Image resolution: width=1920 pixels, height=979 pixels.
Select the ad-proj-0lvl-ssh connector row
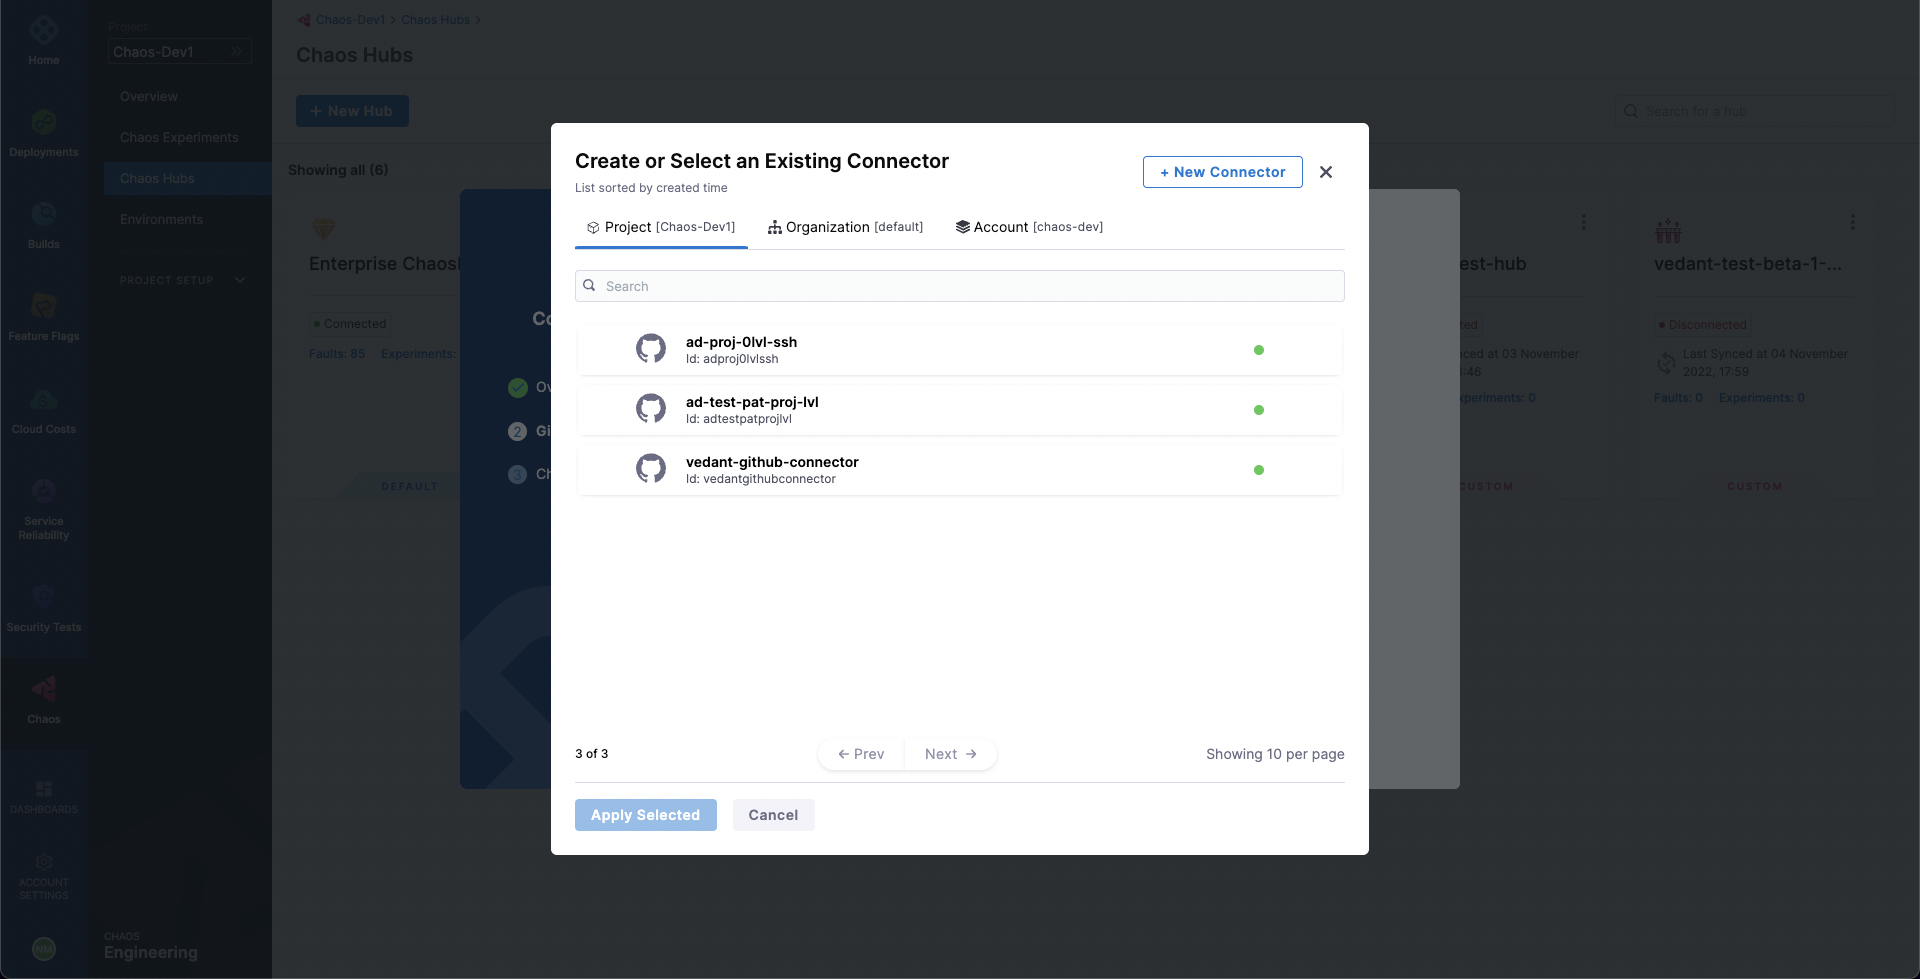click(960, 350)
